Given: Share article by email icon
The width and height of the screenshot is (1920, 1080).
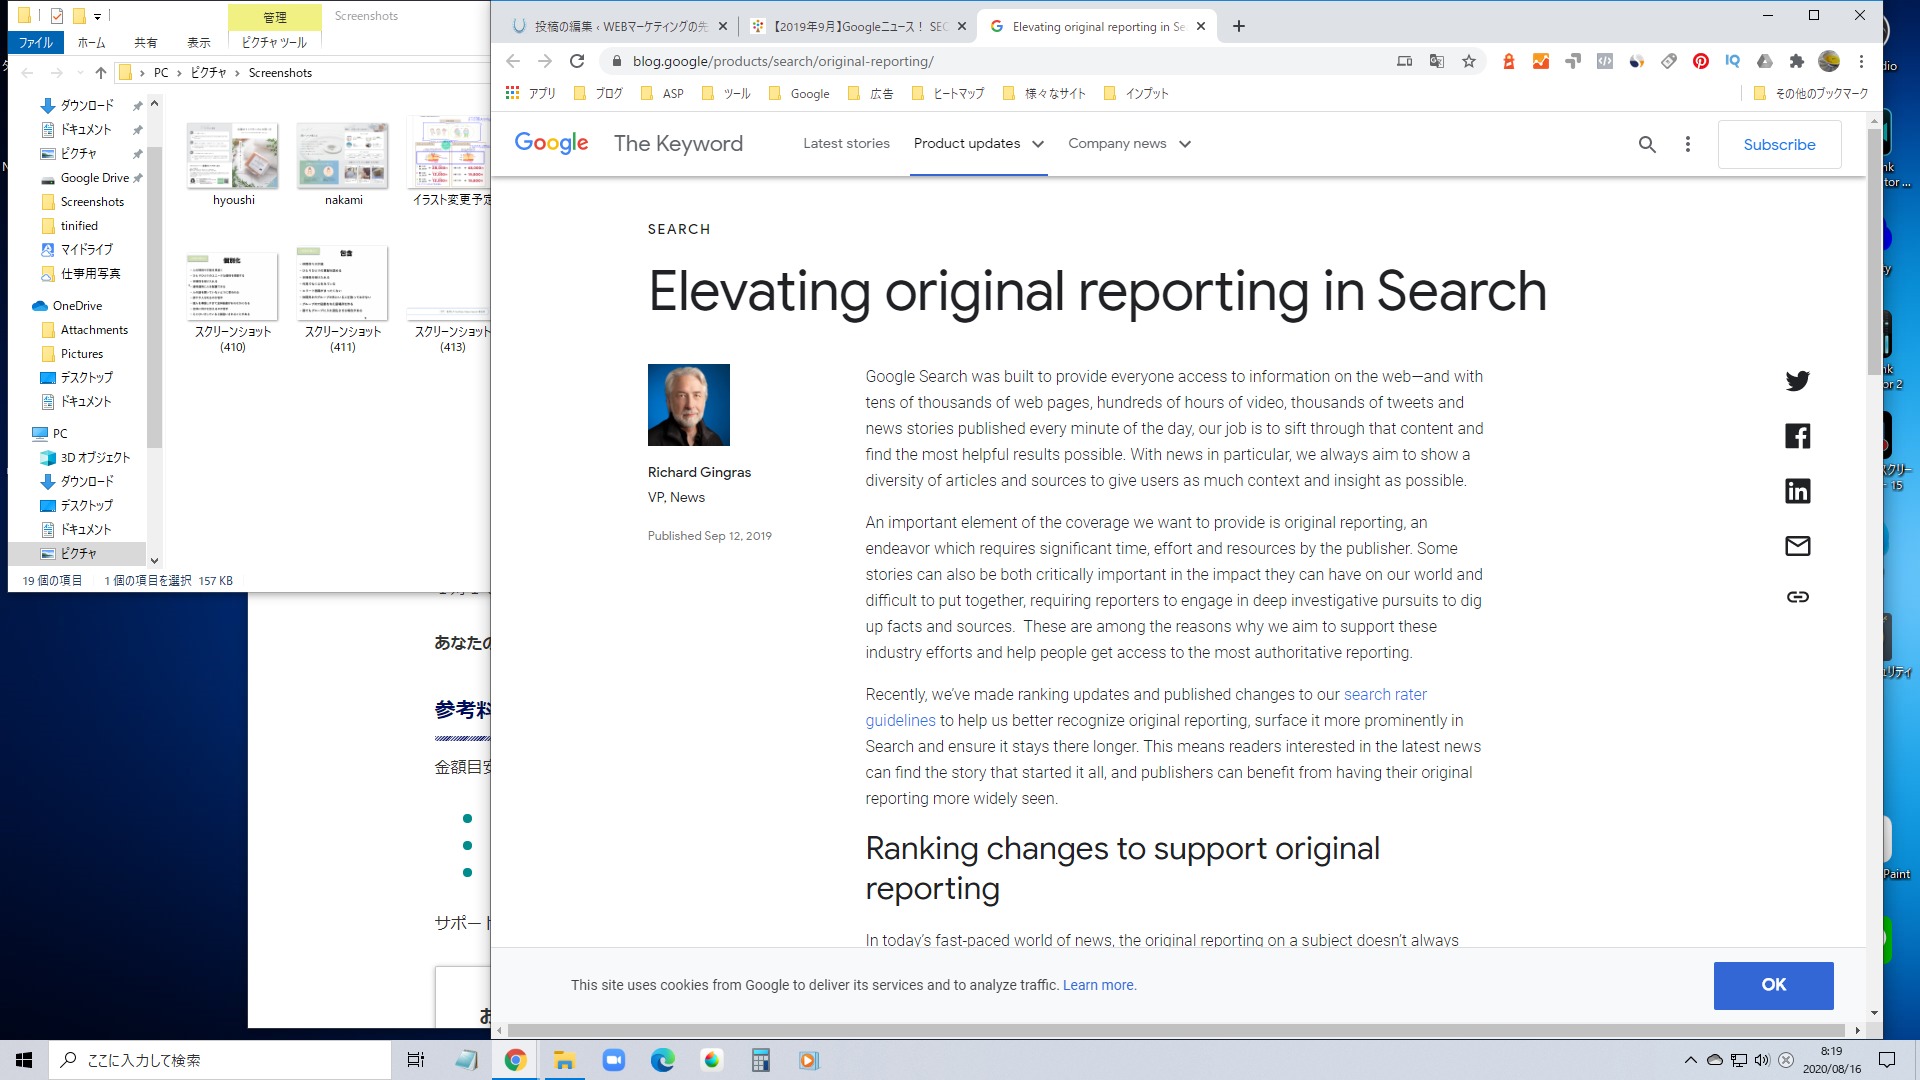Looking at the screenshot, I should click(1797, 546).
